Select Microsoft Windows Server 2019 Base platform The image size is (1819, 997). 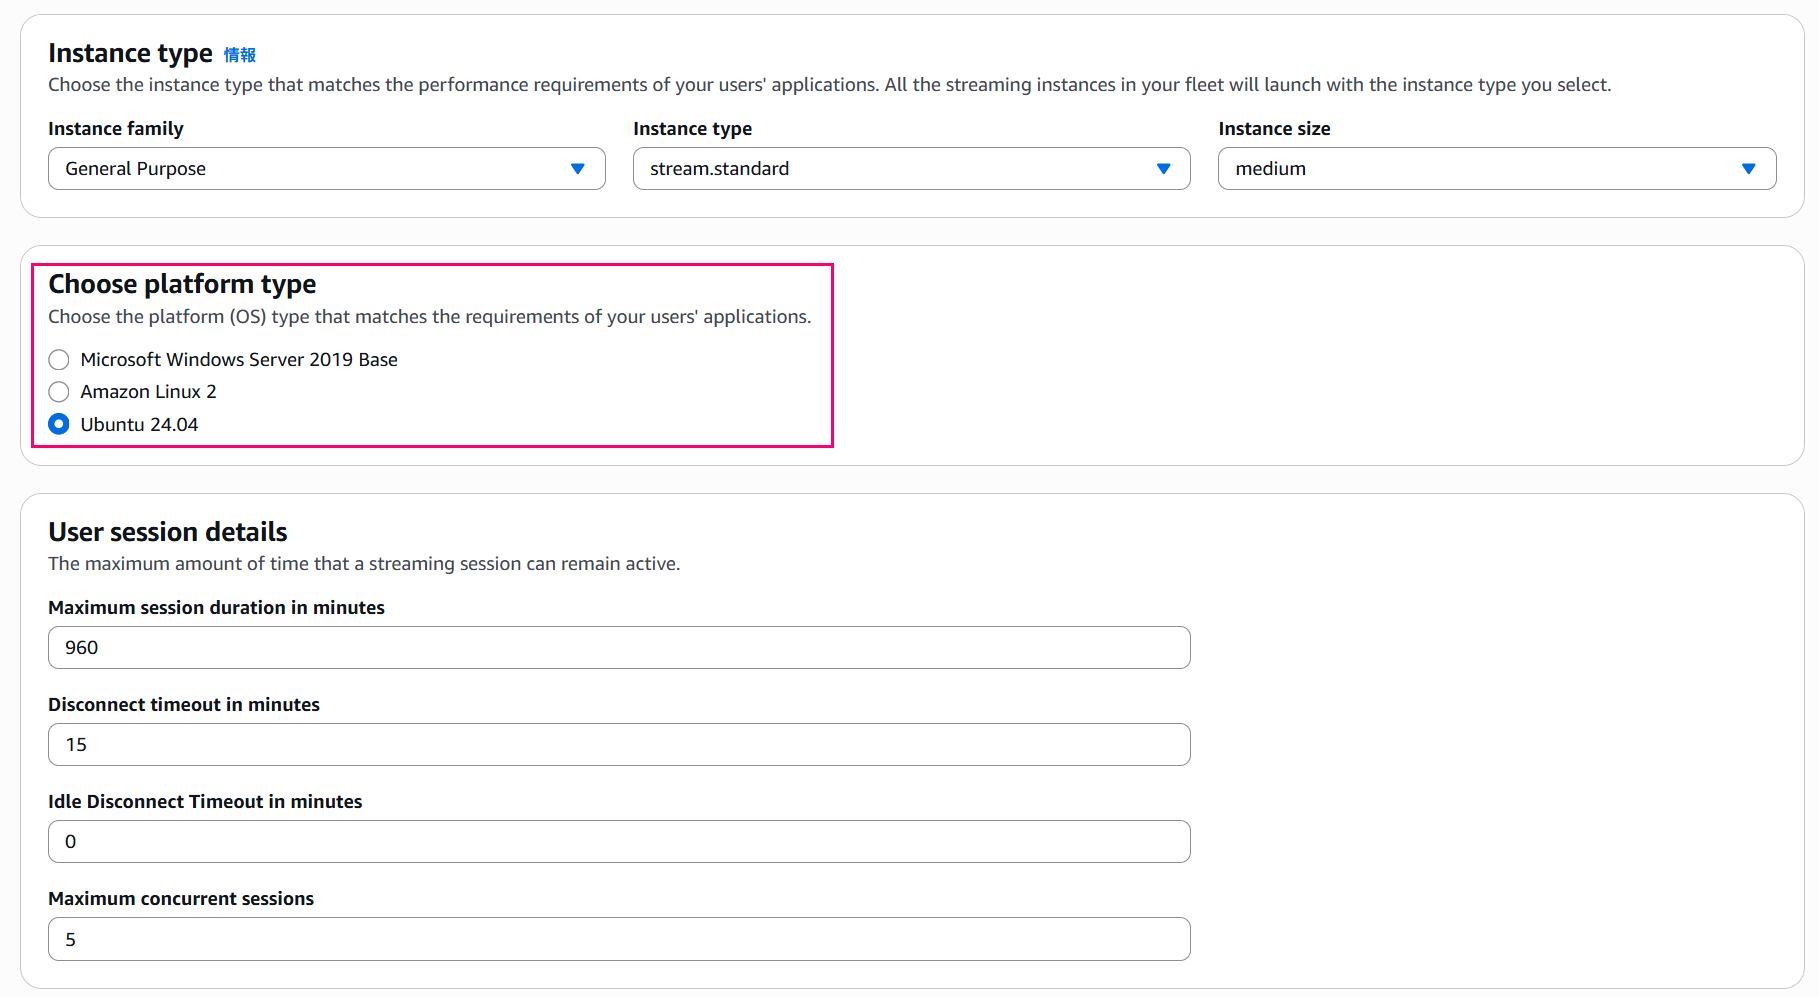tap(58, 359)
